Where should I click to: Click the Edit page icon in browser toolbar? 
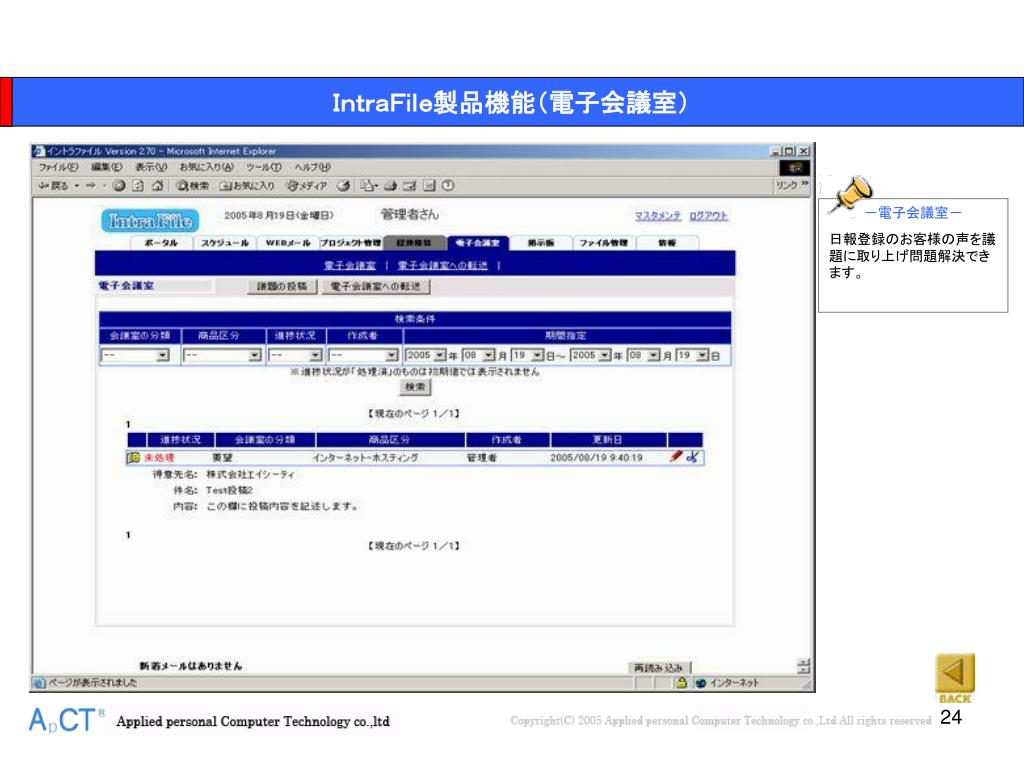click(x=409, y=185)
